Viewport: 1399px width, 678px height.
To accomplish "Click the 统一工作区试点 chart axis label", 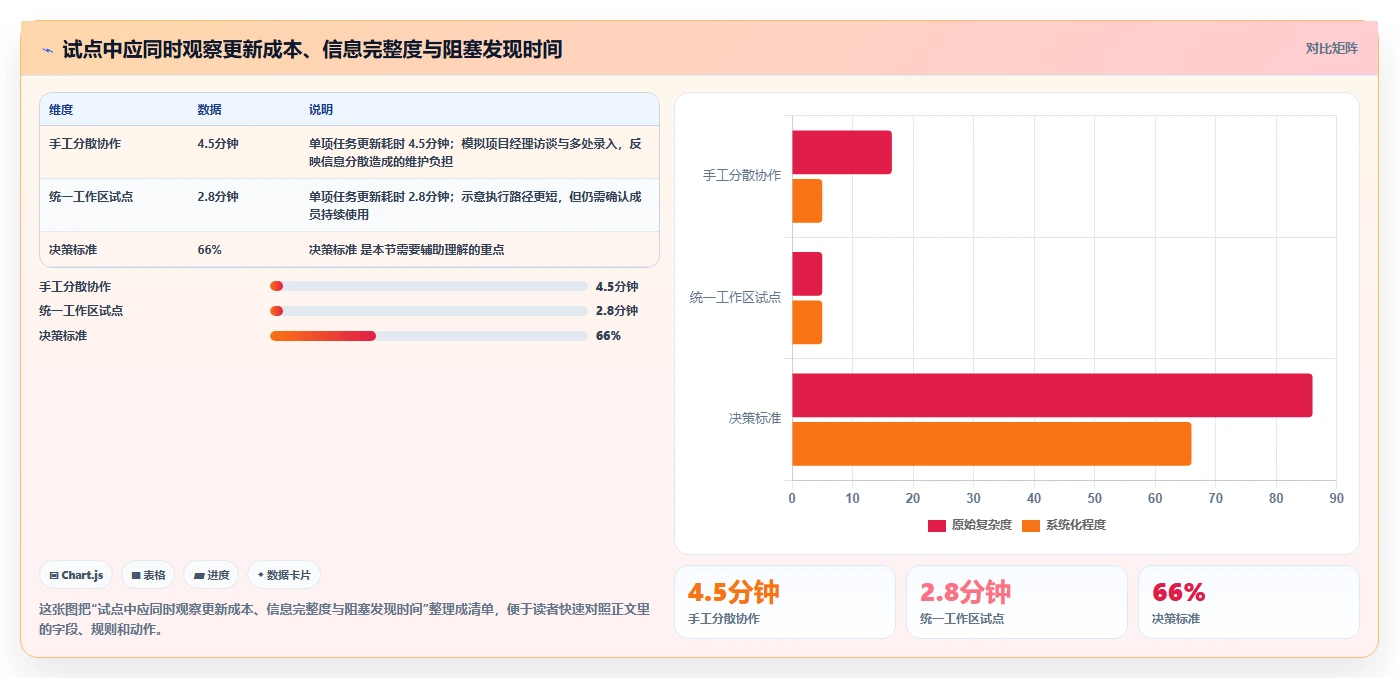I will point(736,298).
